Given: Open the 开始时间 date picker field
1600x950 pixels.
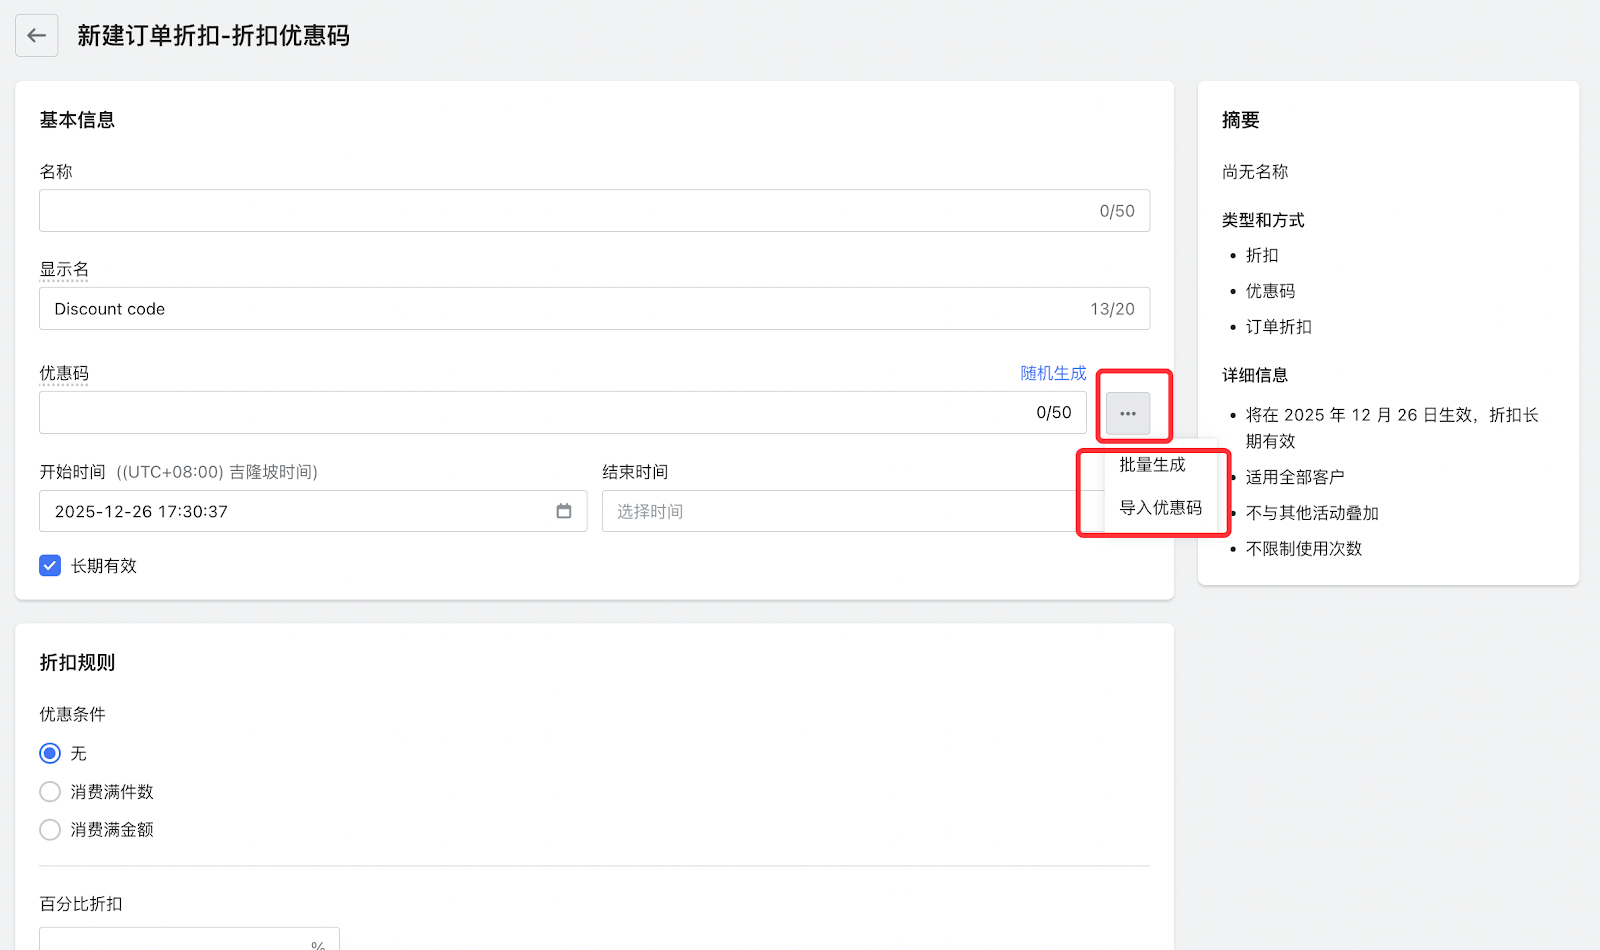Looking at the screenshot, I should 300,511.
